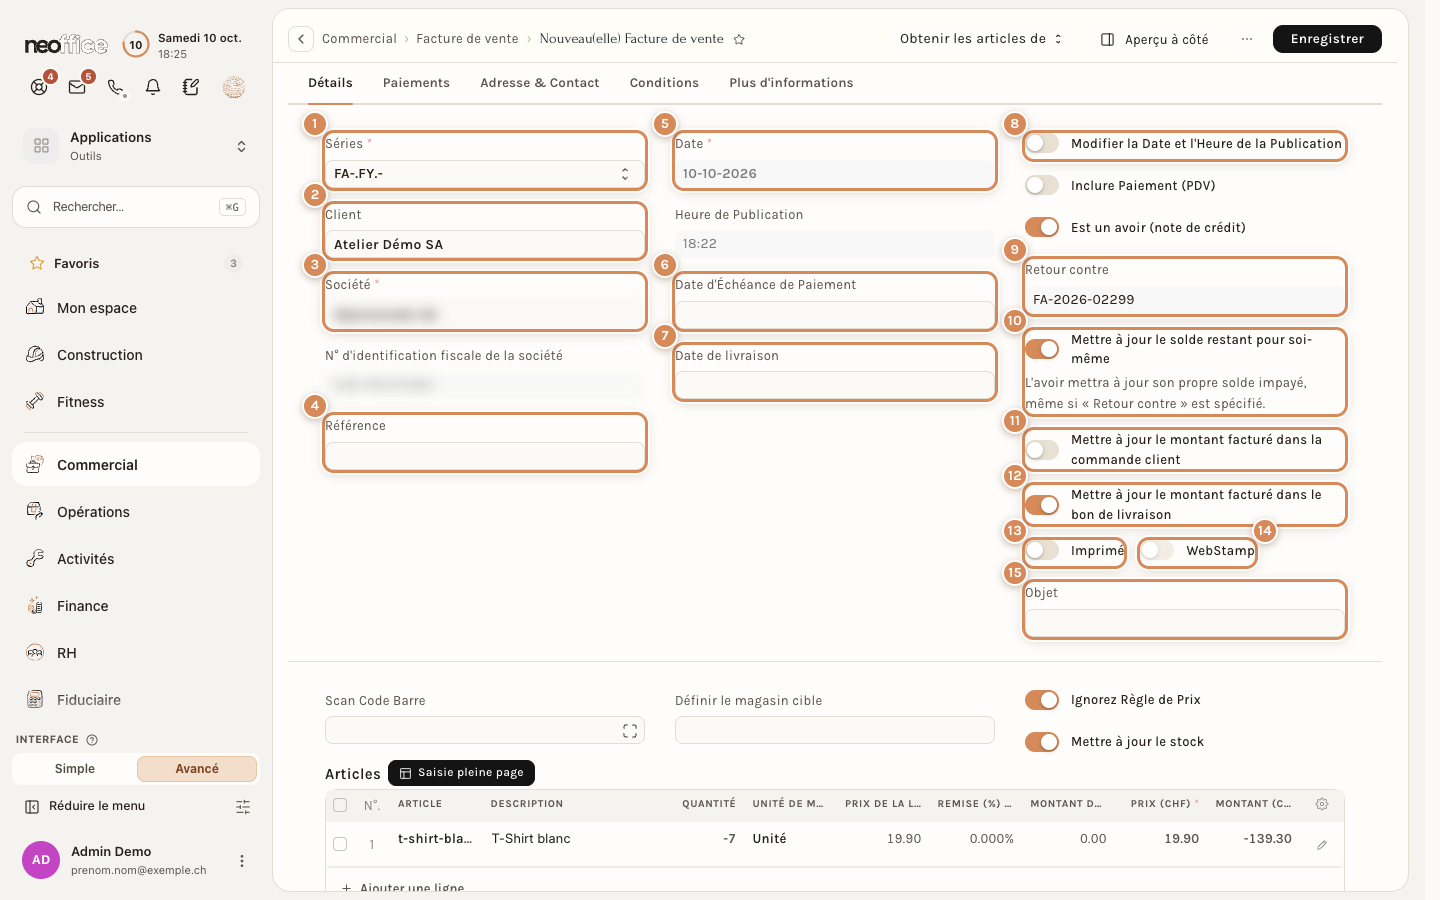Click into the Référence input field
Screen dimensions: 1440x900
point(485,455)
